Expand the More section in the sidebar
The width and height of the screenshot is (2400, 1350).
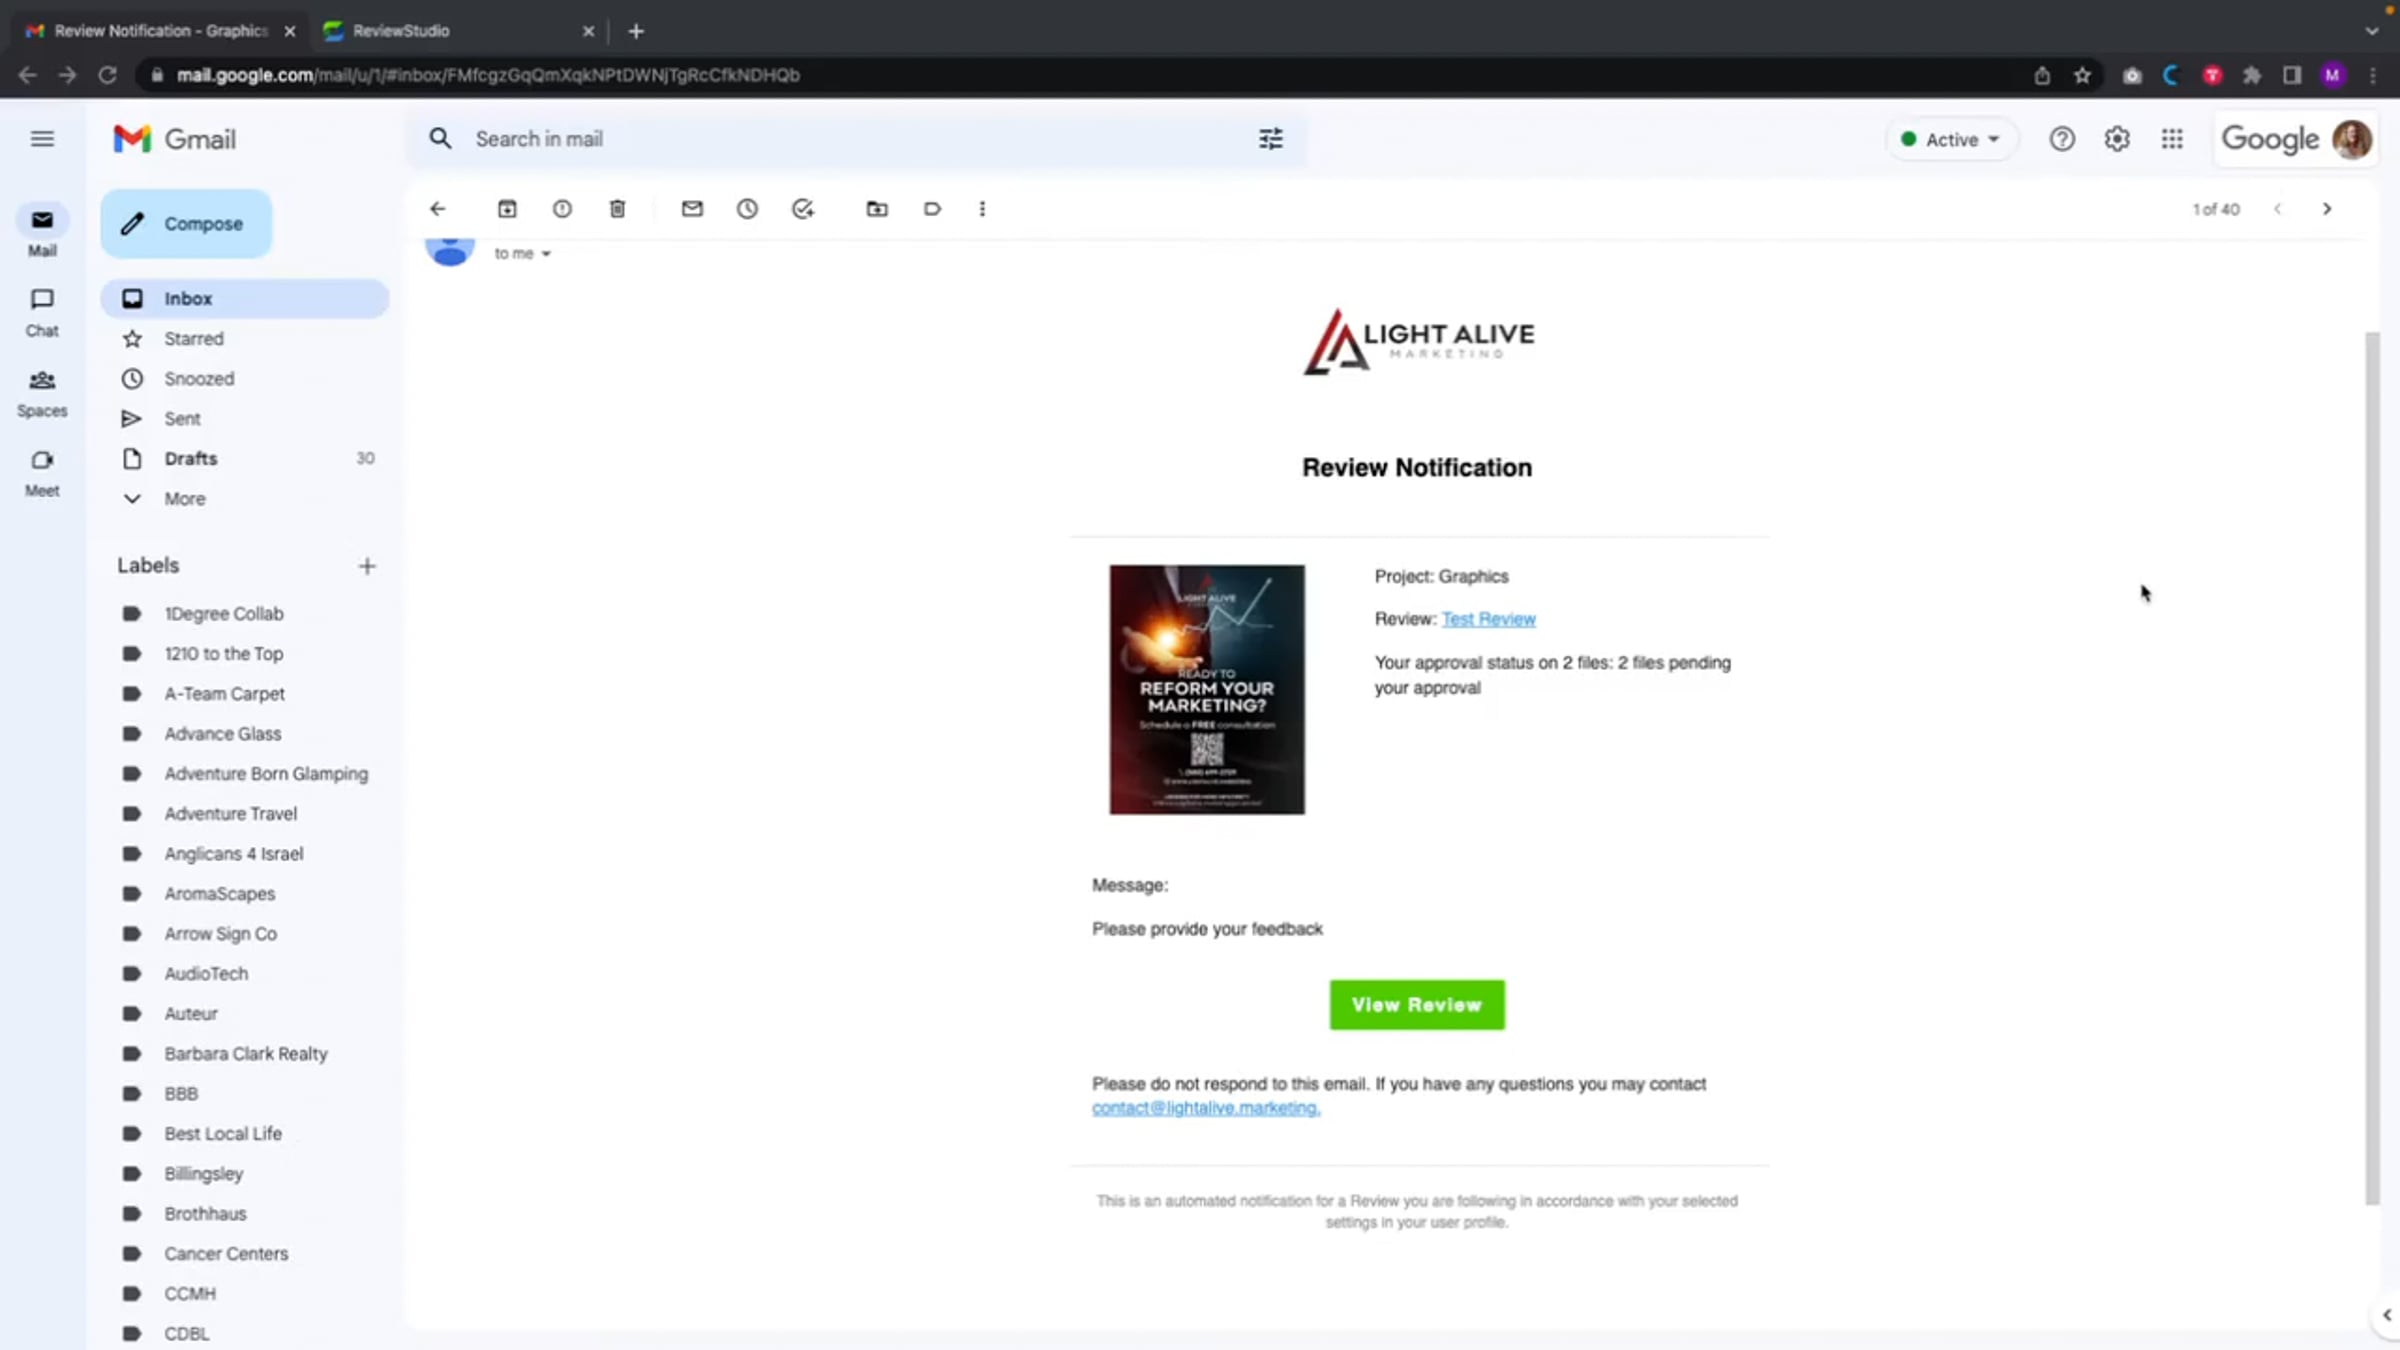pyautogui.click(x=184, y=498)
